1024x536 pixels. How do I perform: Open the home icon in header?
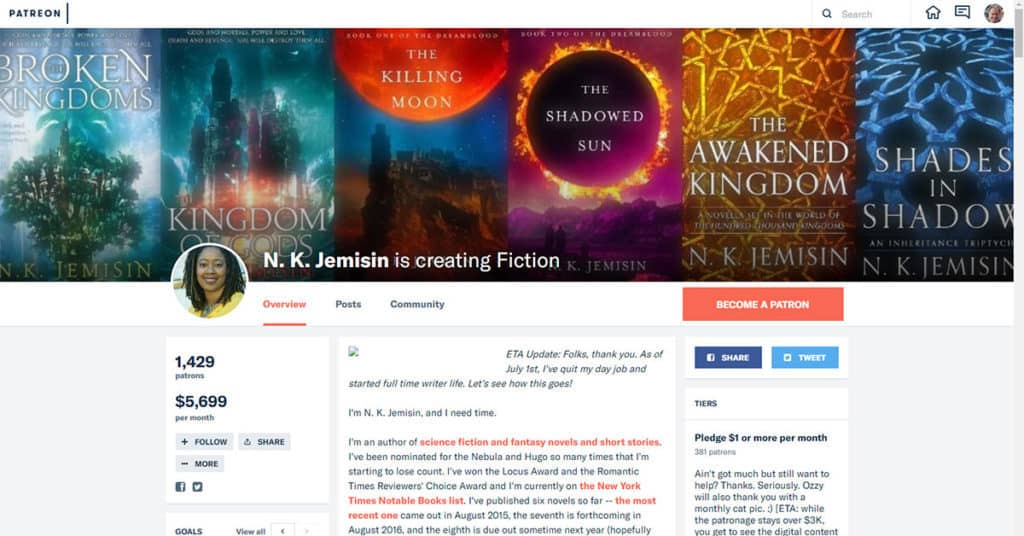pos(933,12)
